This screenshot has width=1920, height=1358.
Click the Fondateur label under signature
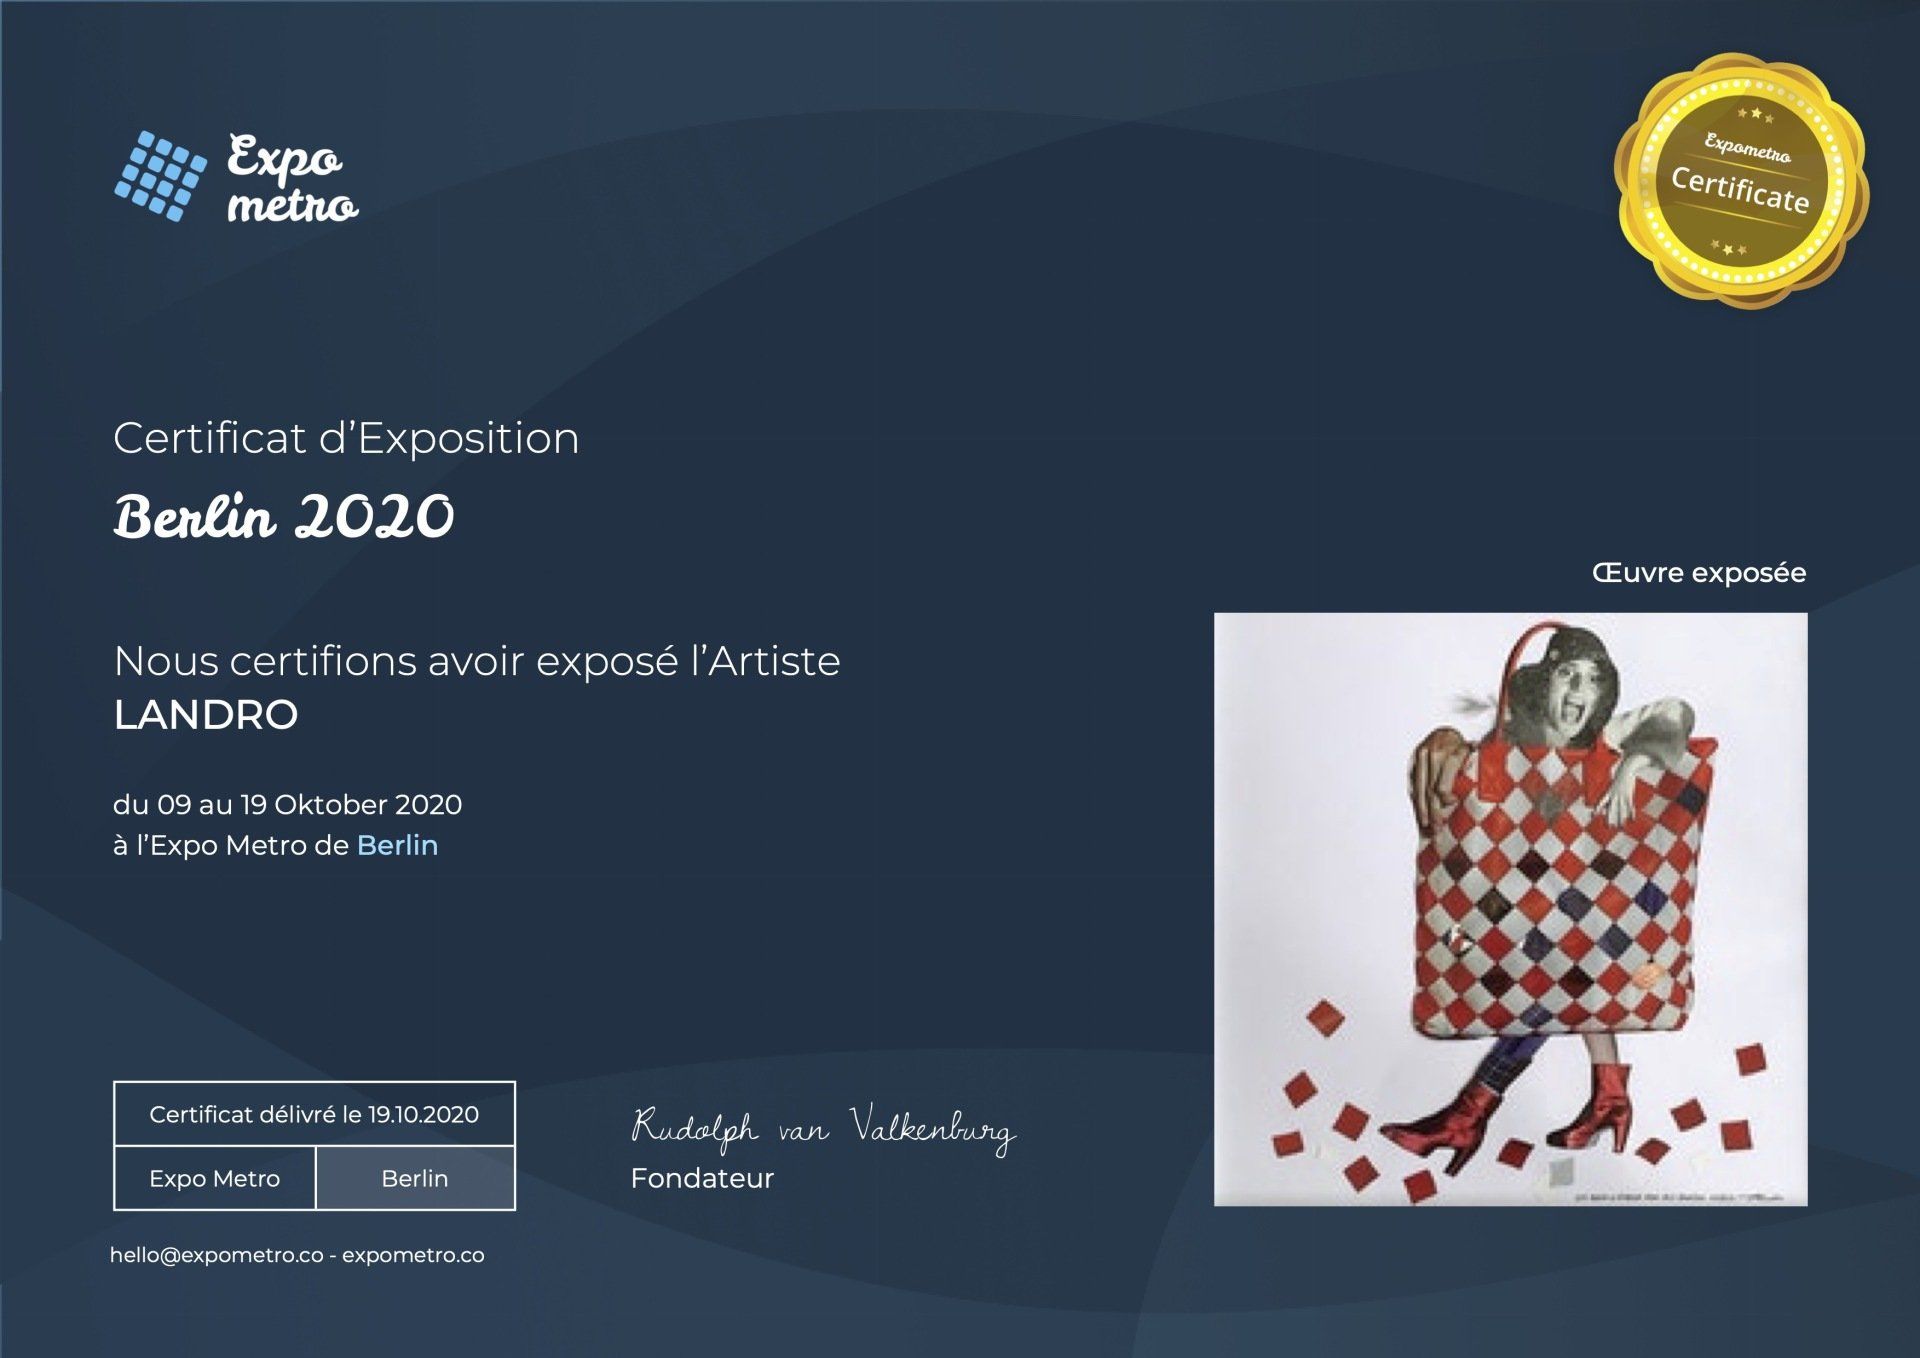(x=702, y=1178)
